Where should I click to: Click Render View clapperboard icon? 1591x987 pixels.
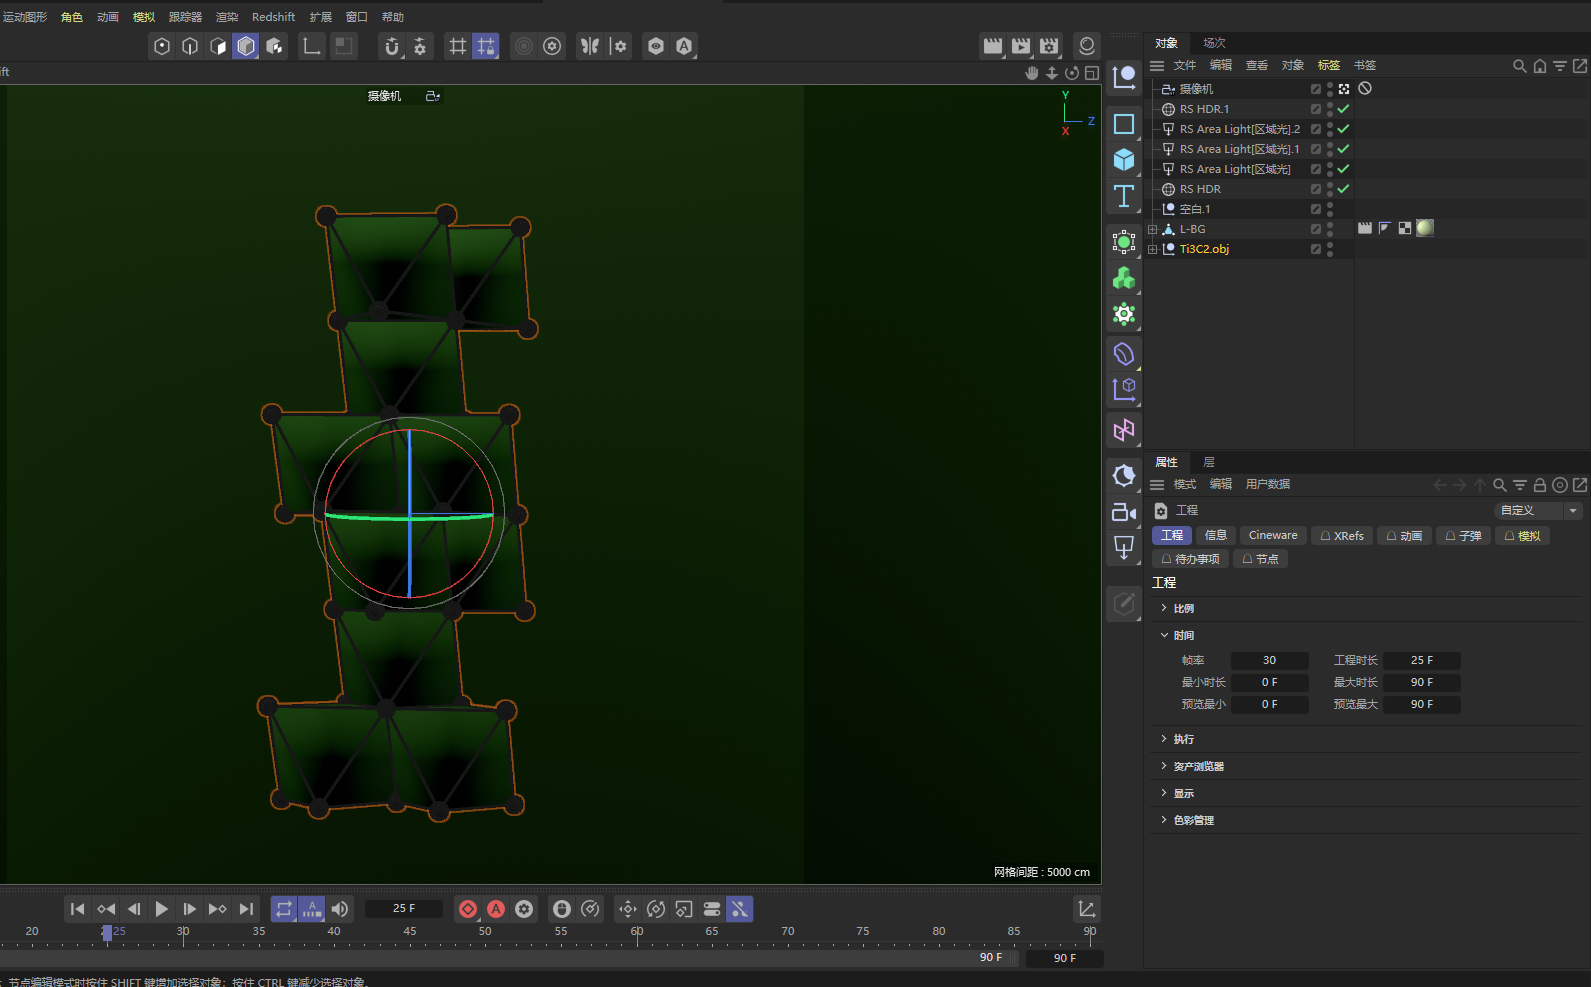pyautogui.click(x=993, y=46)
